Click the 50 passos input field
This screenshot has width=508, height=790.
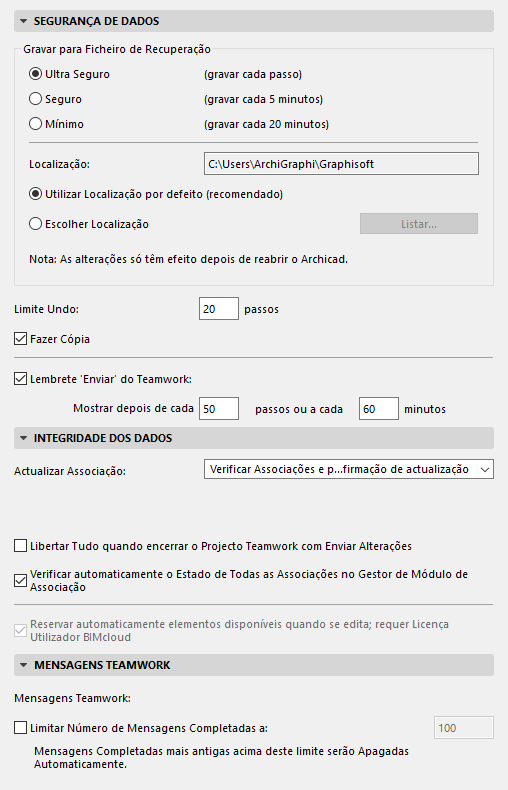tap(219, 409)
